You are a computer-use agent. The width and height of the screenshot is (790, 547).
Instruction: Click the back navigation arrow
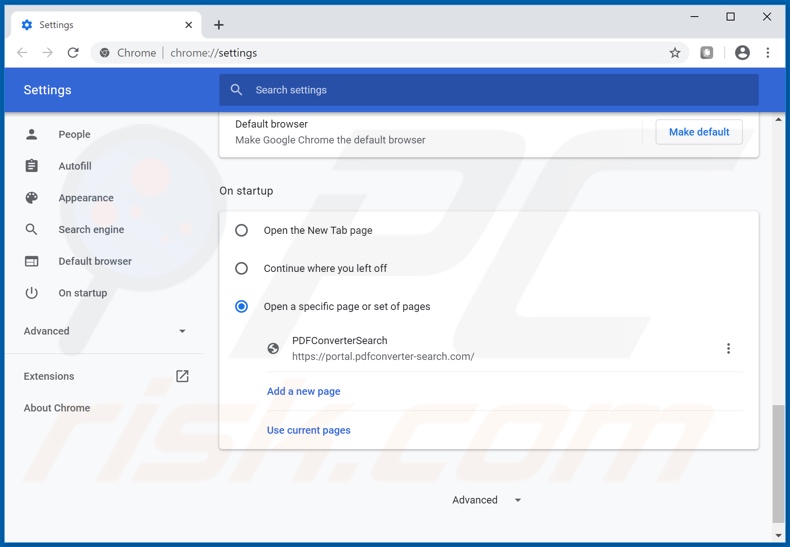[22, 52]
